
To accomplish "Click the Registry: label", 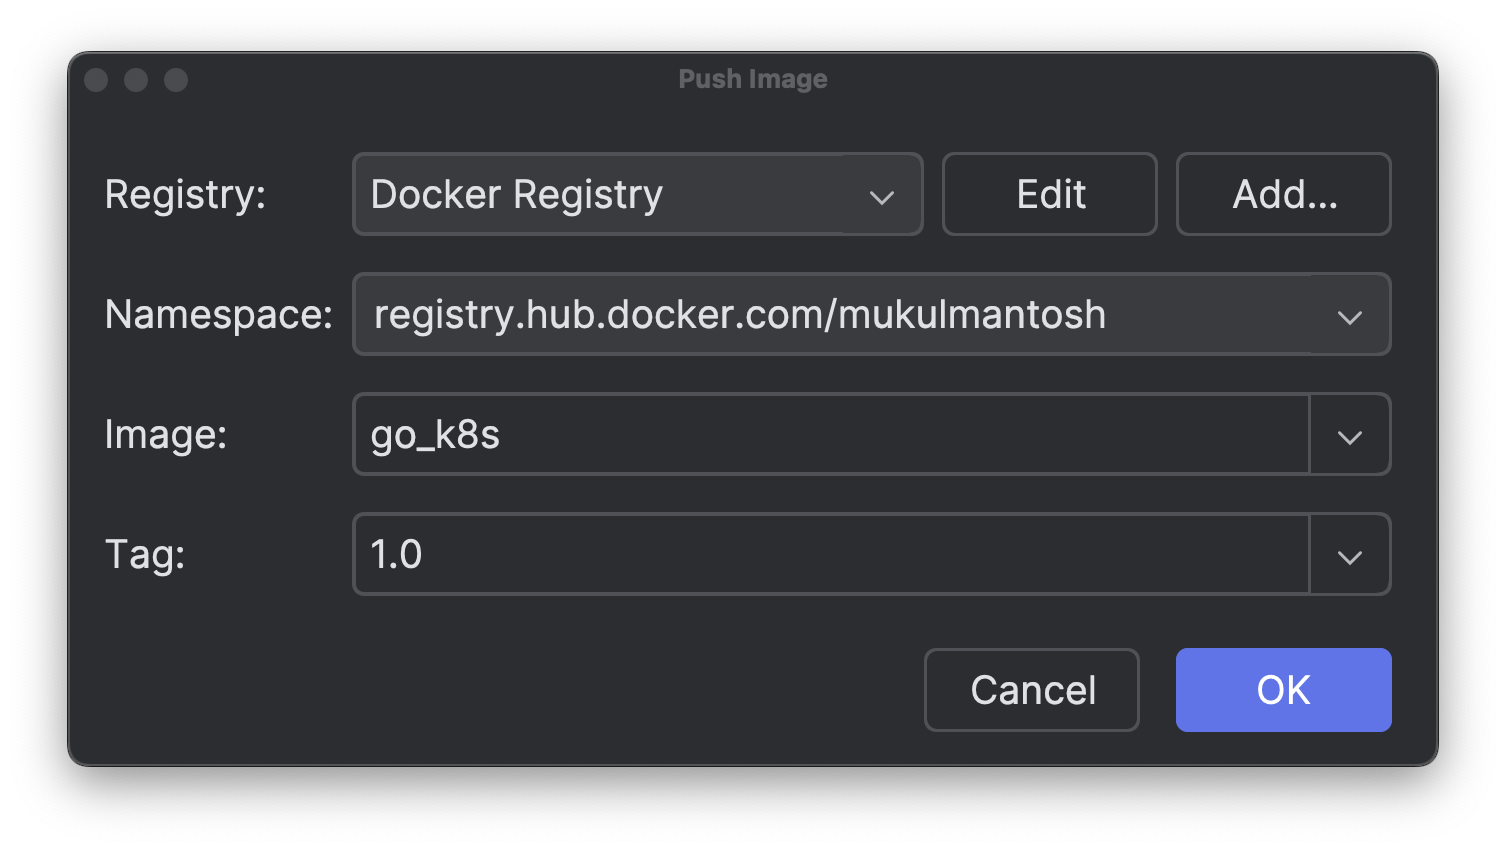I will [186, 194].
